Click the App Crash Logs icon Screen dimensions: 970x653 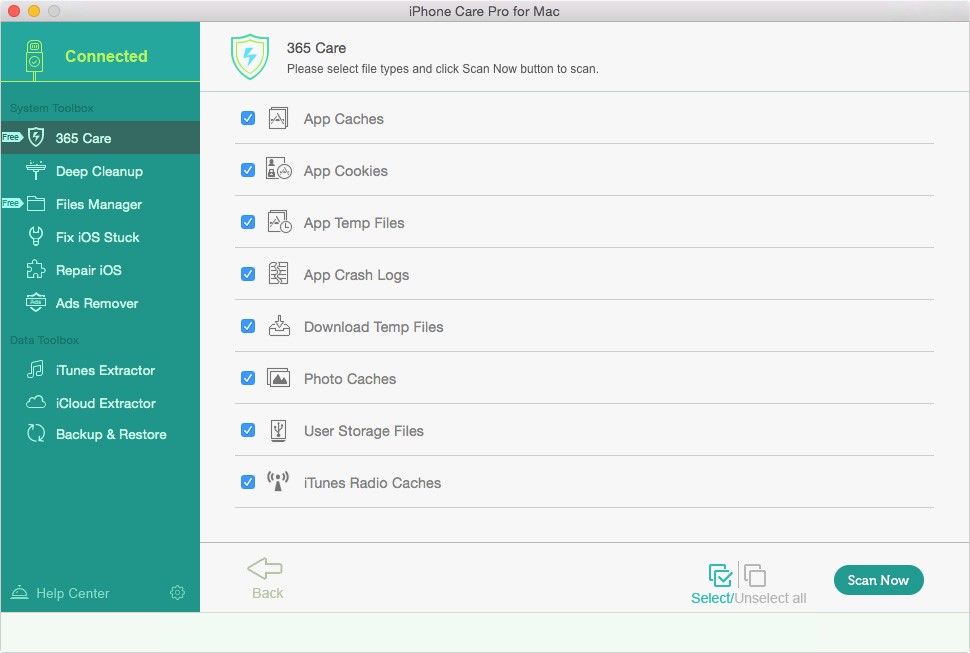point(278,273)
